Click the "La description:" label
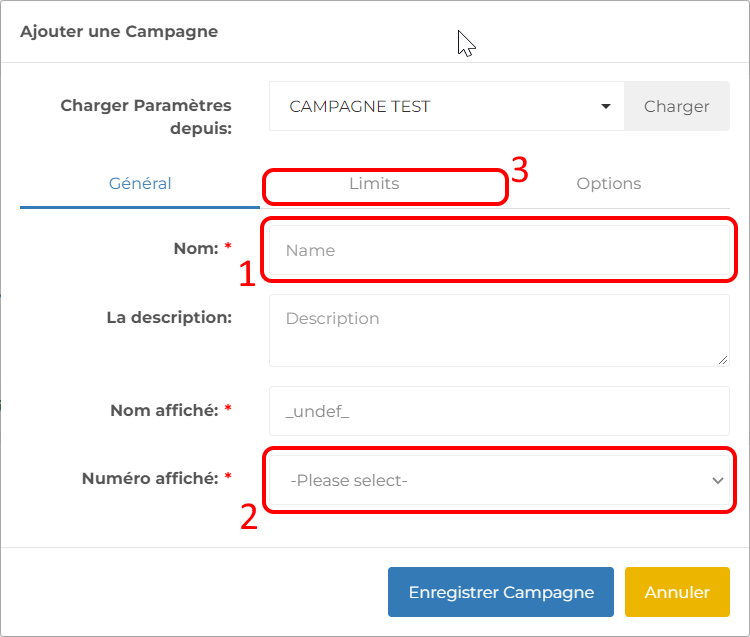Screen dimensions: 750x637 pyautogui.click(x=169, y=318)
